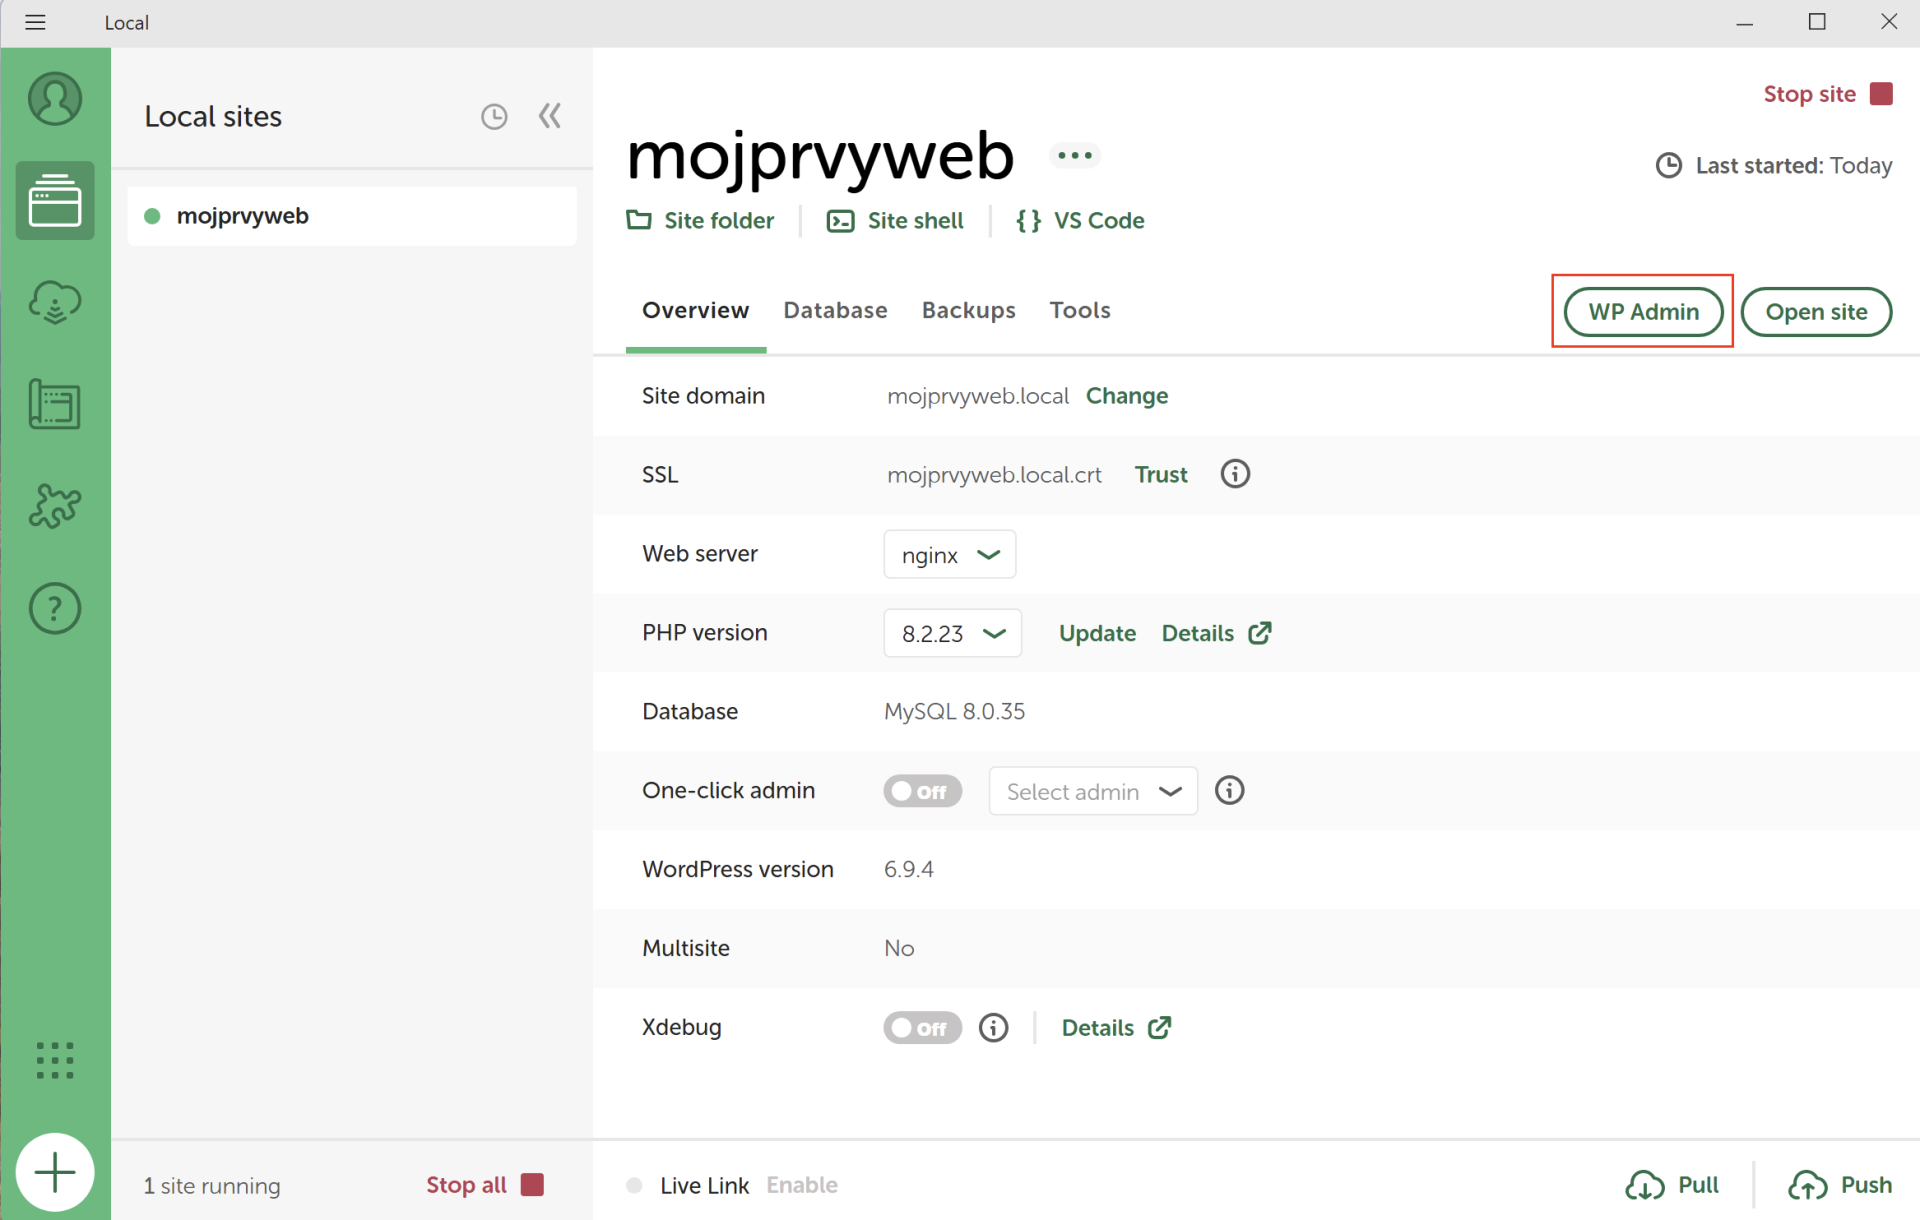Click the SSL info icon
This screenshot has height=1220, width=1920.
[1235, 474]
